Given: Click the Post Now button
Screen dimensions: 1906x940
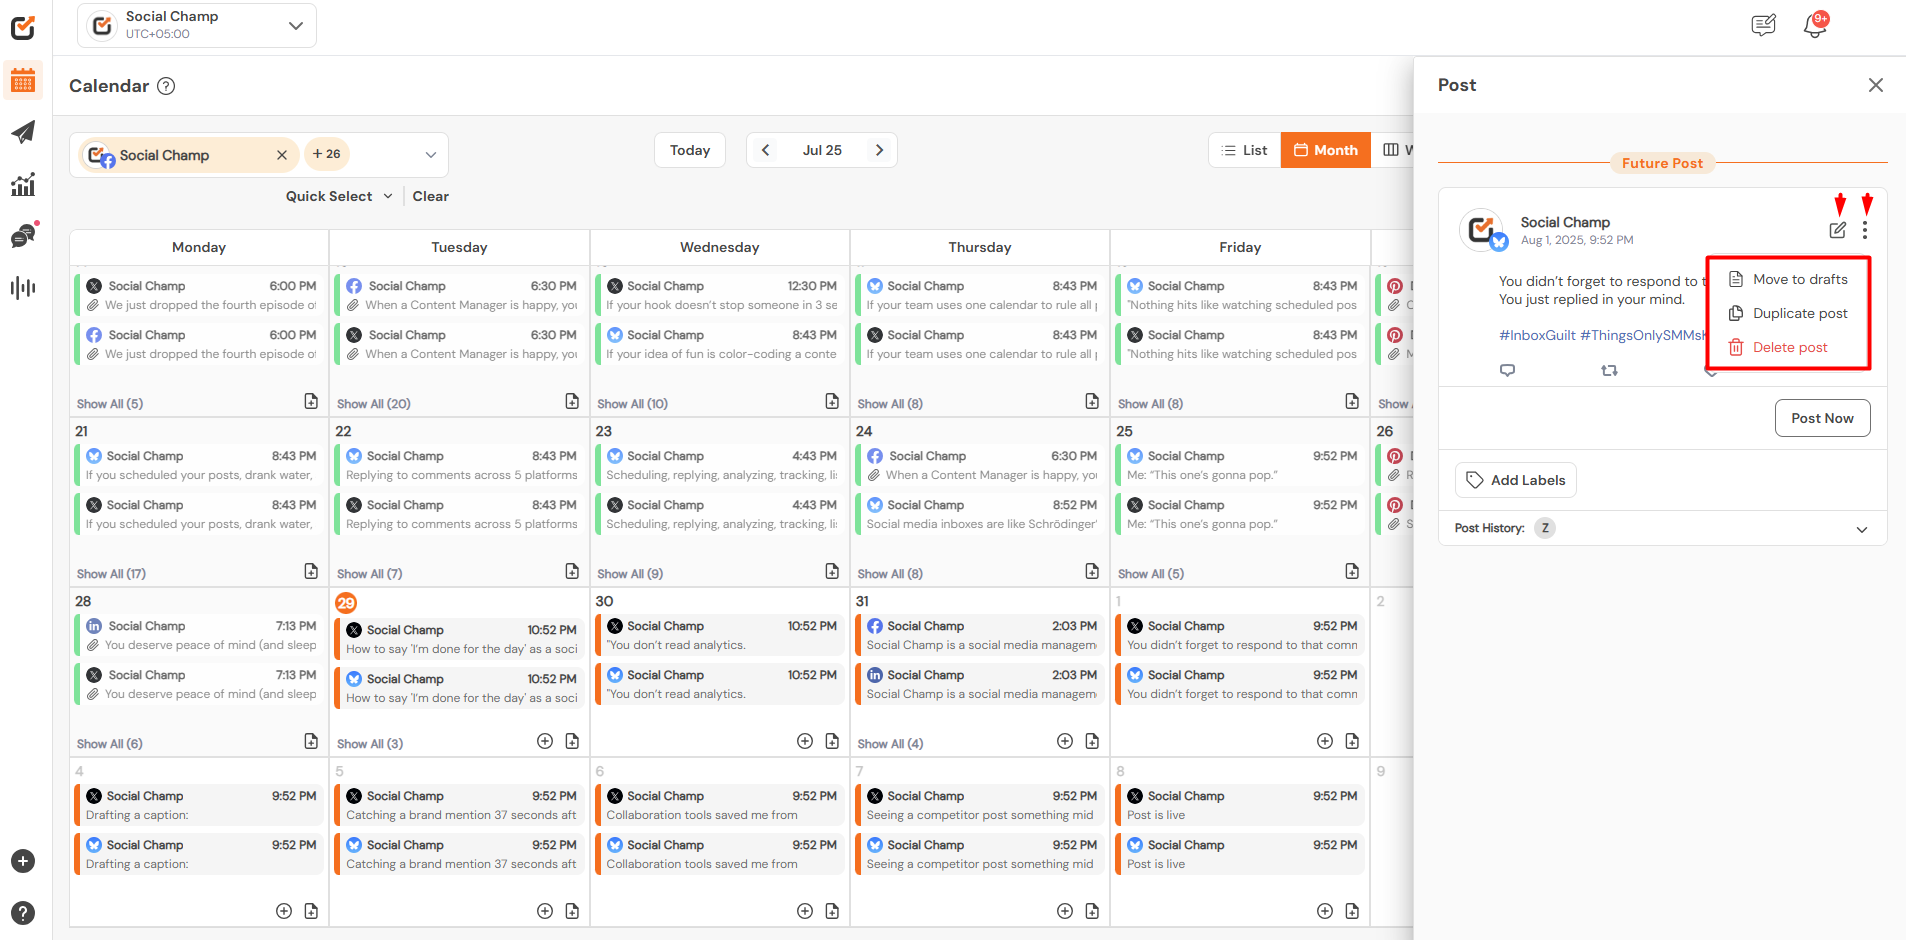Looking at the screenshot, I should [1822, 418].
